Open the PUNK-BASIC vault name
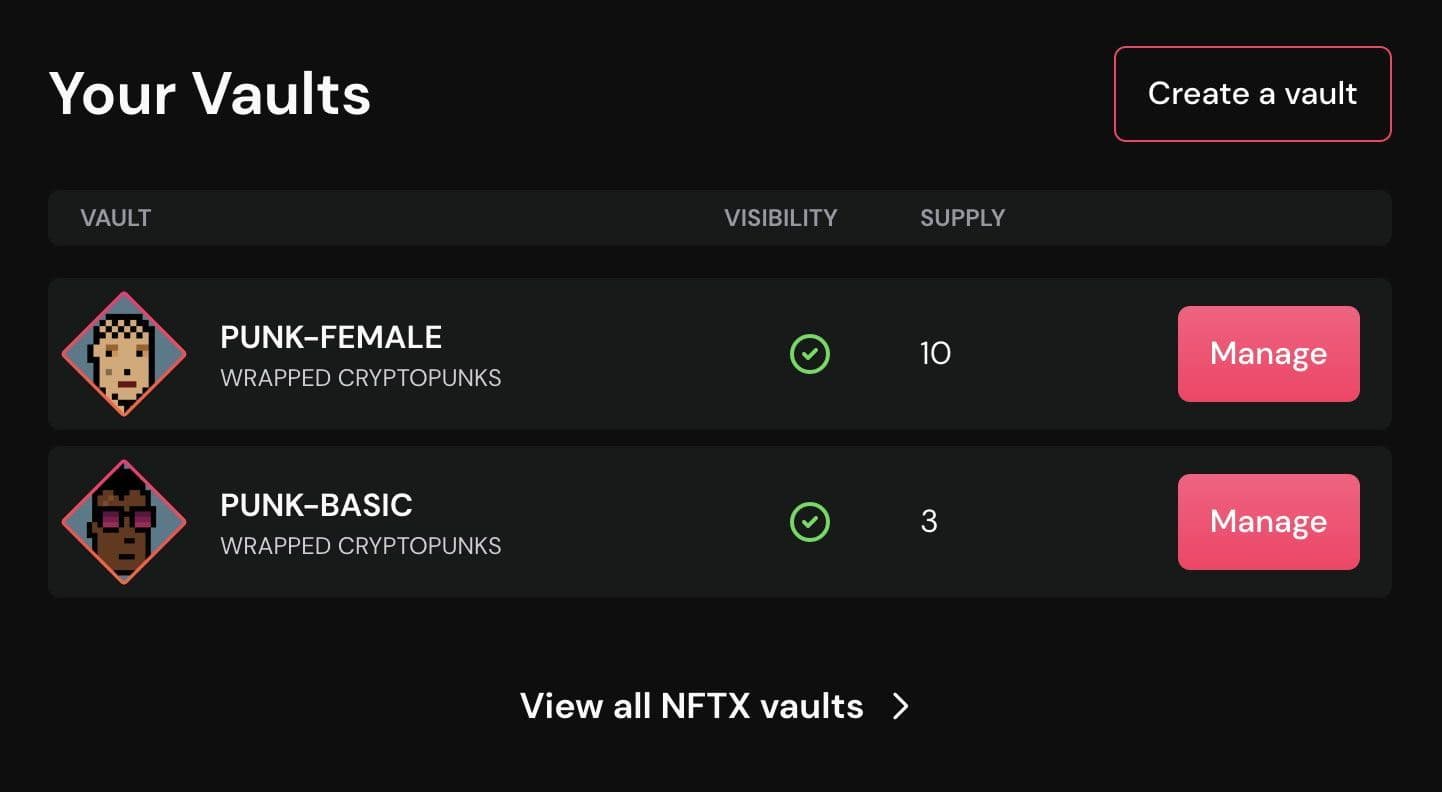The width and height of the screenshot is (1442, 792). (x=316, y=505)
